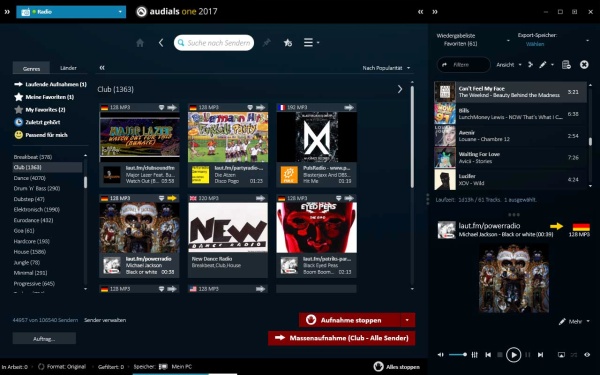Screen dimensions: 600x375
Task: Select Drum 'n' Bass (290) genre
Action: point(37,188)
